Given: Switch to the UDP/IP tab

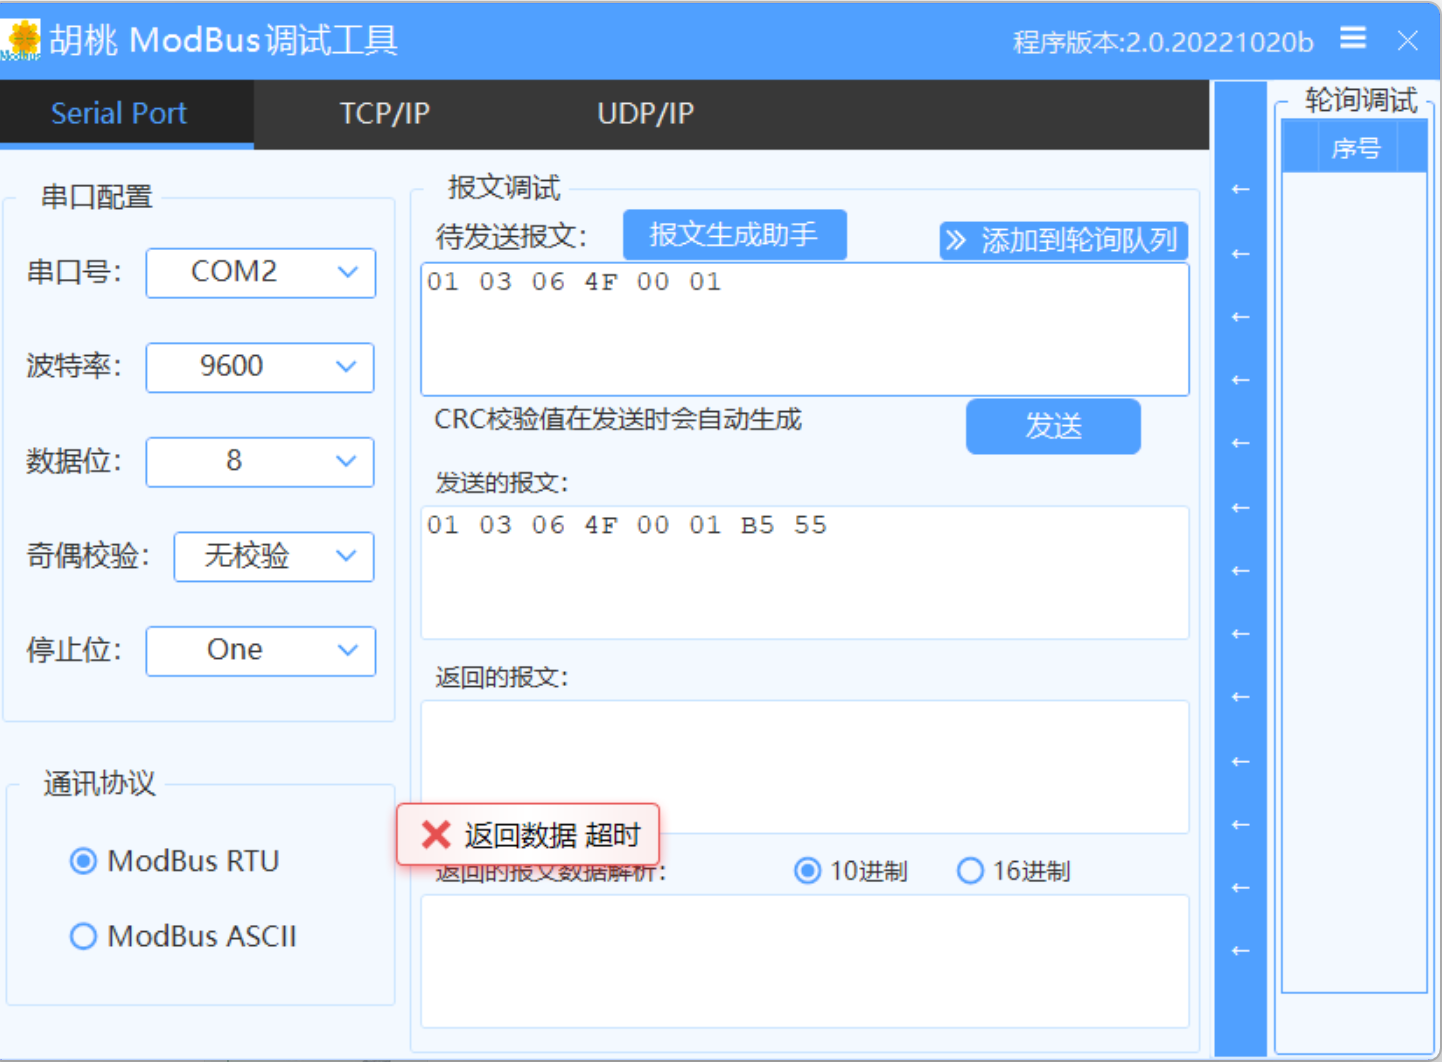Looking at the screenshot, I should point(645,114).
